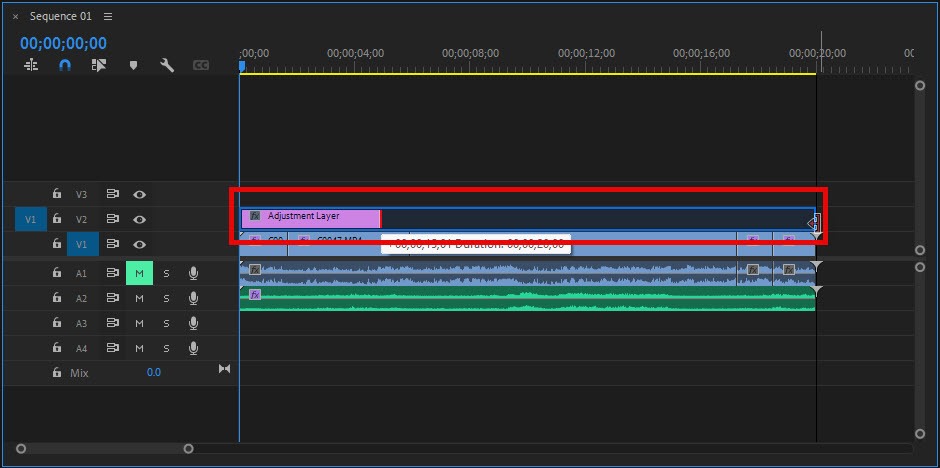Open Timeline Display Settings wrench
Viewport: 940px width, 468px height.
[x=167, y=65]
